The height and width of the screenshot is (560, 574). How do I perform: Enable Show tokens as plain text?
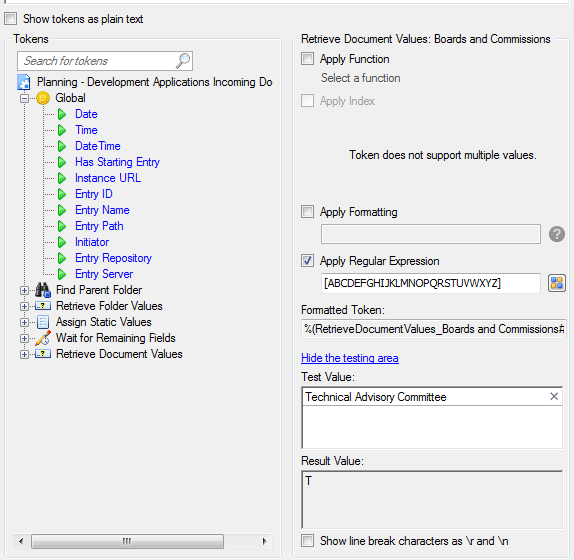coord(11,18)
